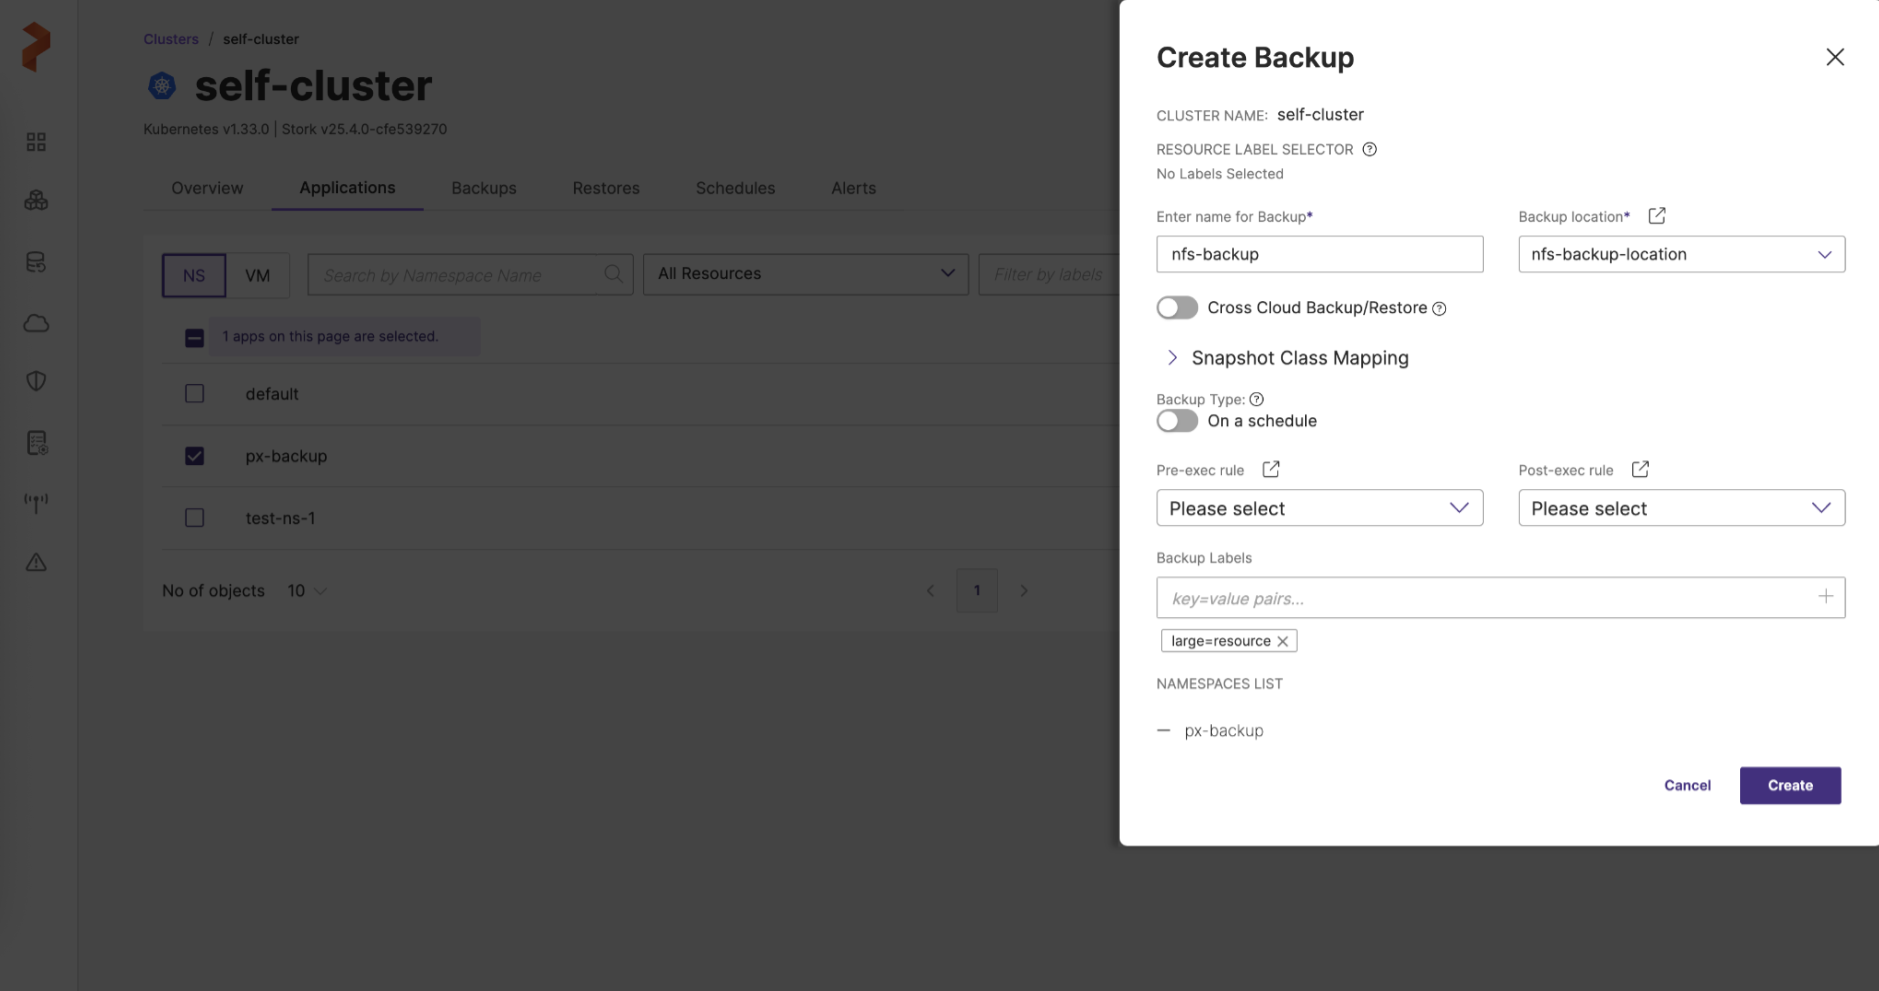Toggle On a schedule backup type
Viewport: 1879px width, 991px height.
1177,421
